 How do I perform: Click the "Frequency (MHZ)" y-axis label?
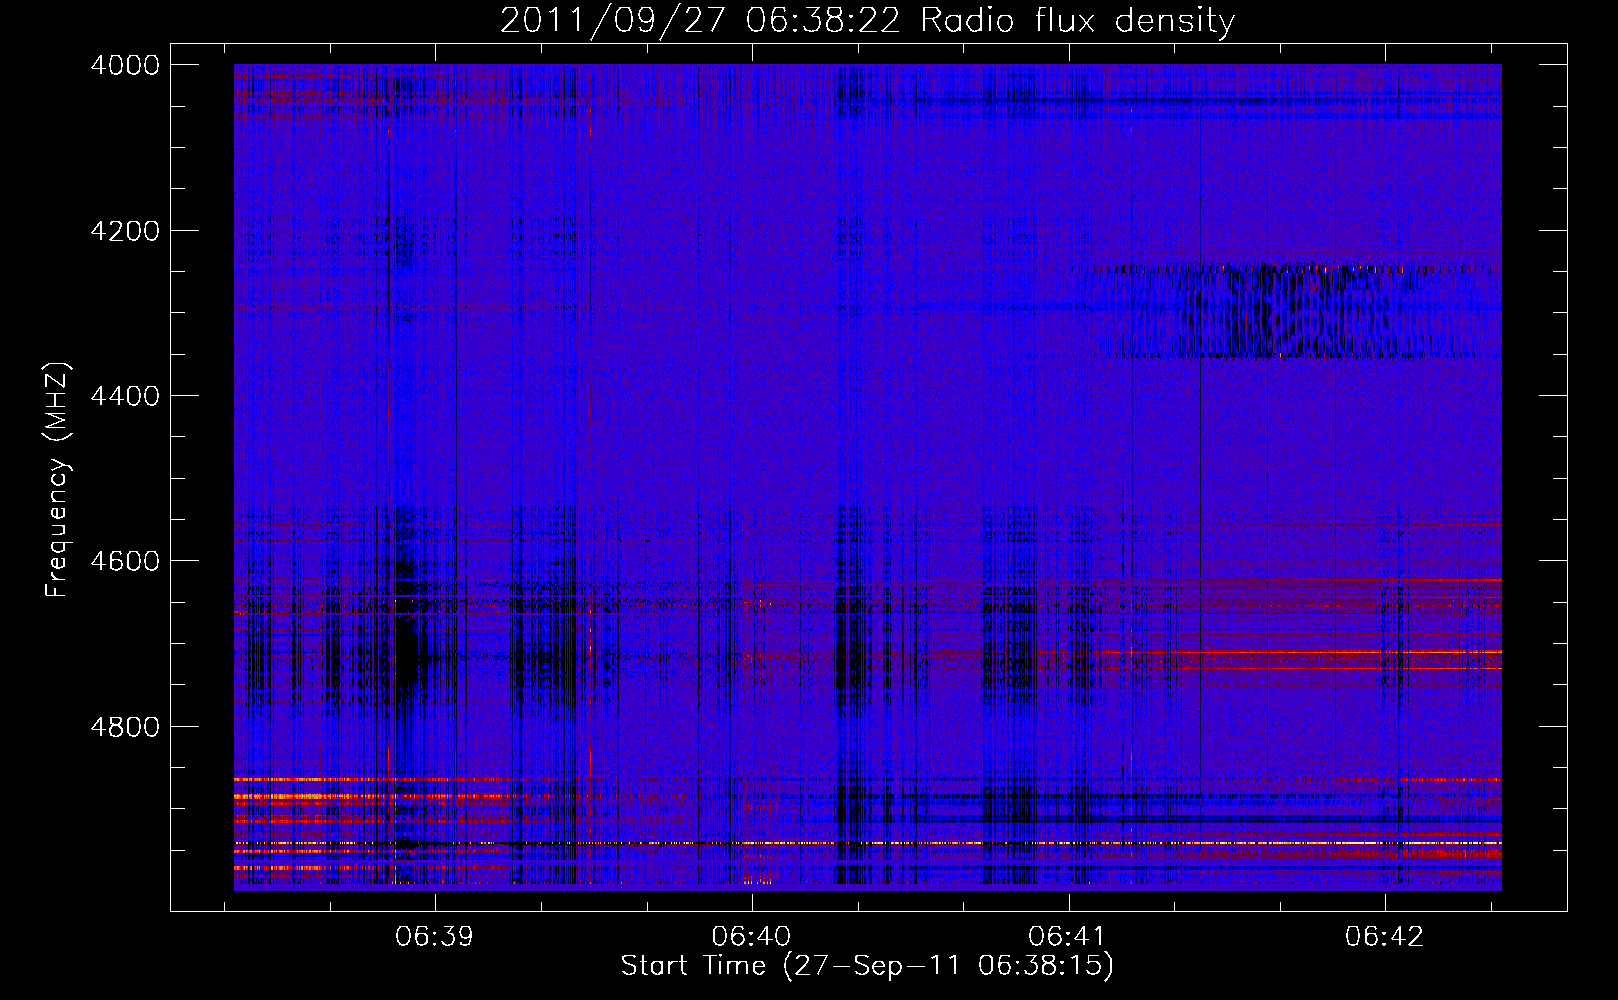(58, 480)
